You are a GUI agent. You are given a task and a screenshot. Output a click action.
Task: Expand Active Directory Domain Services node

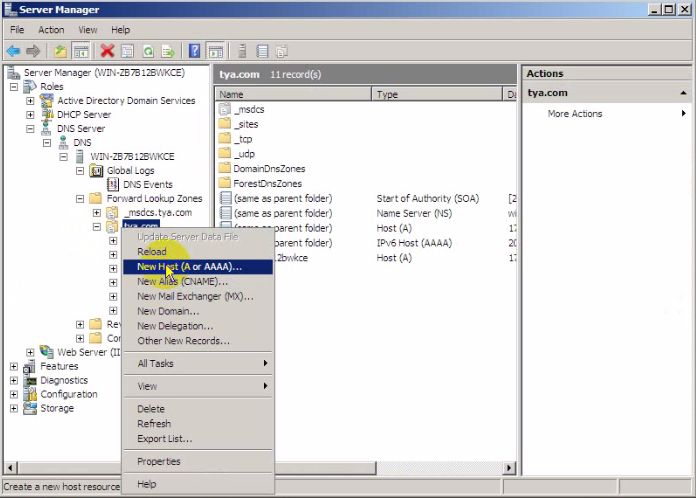(30, 101)
